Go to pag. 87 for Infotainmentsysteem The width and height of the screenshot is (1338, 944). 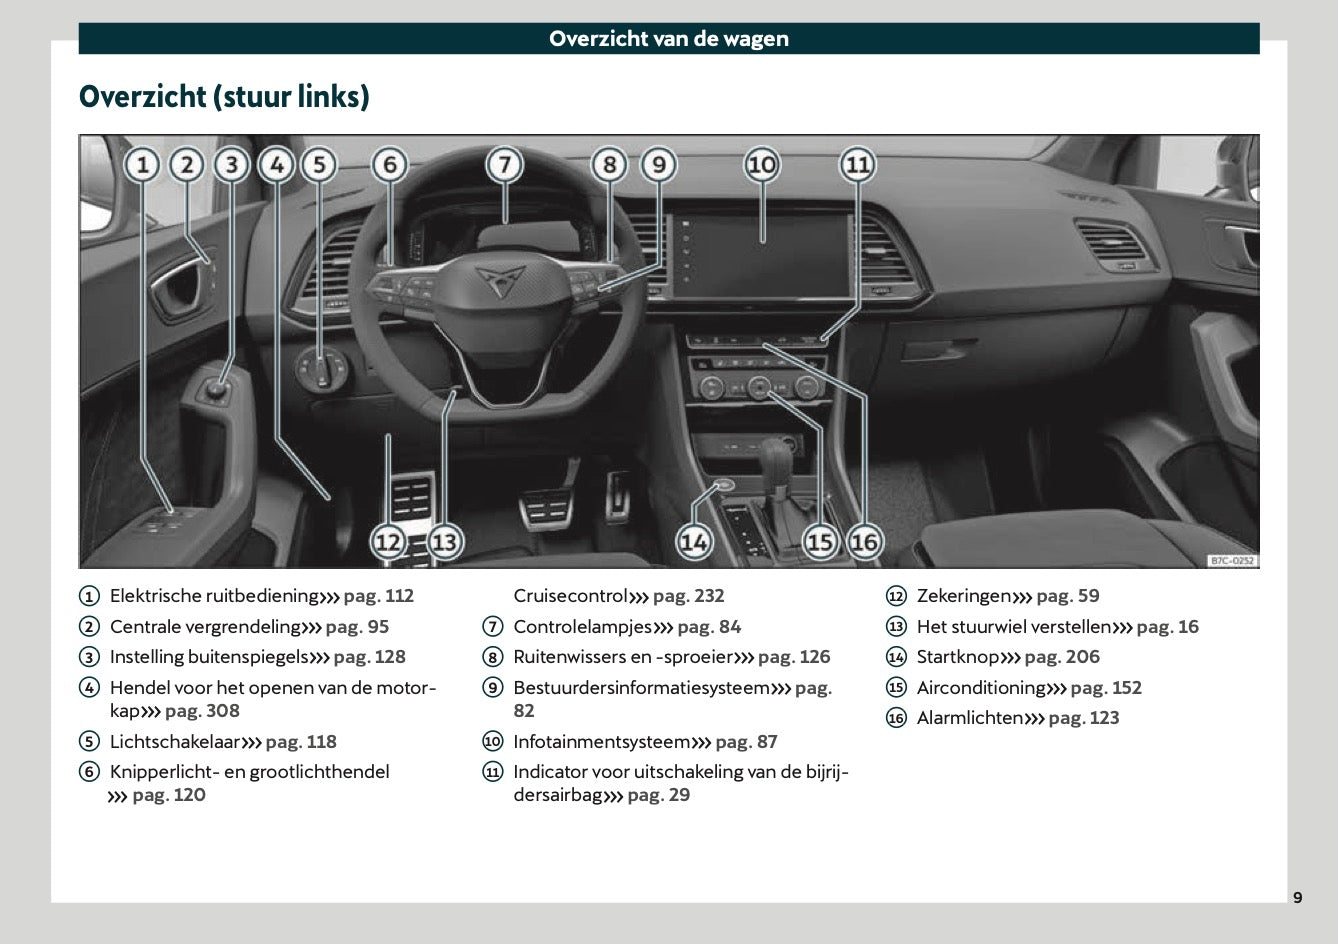tap(746, 742)
